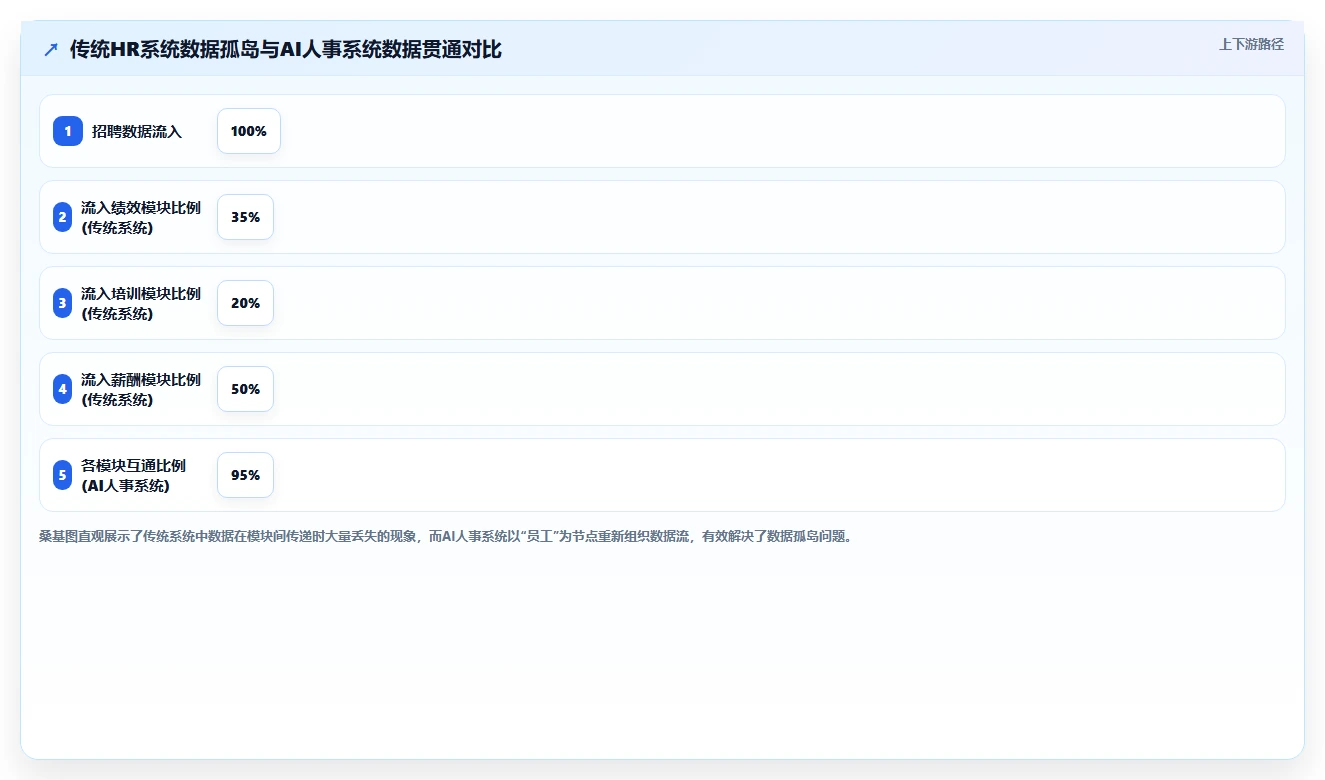Select step number 4 badge

point(63,389)
